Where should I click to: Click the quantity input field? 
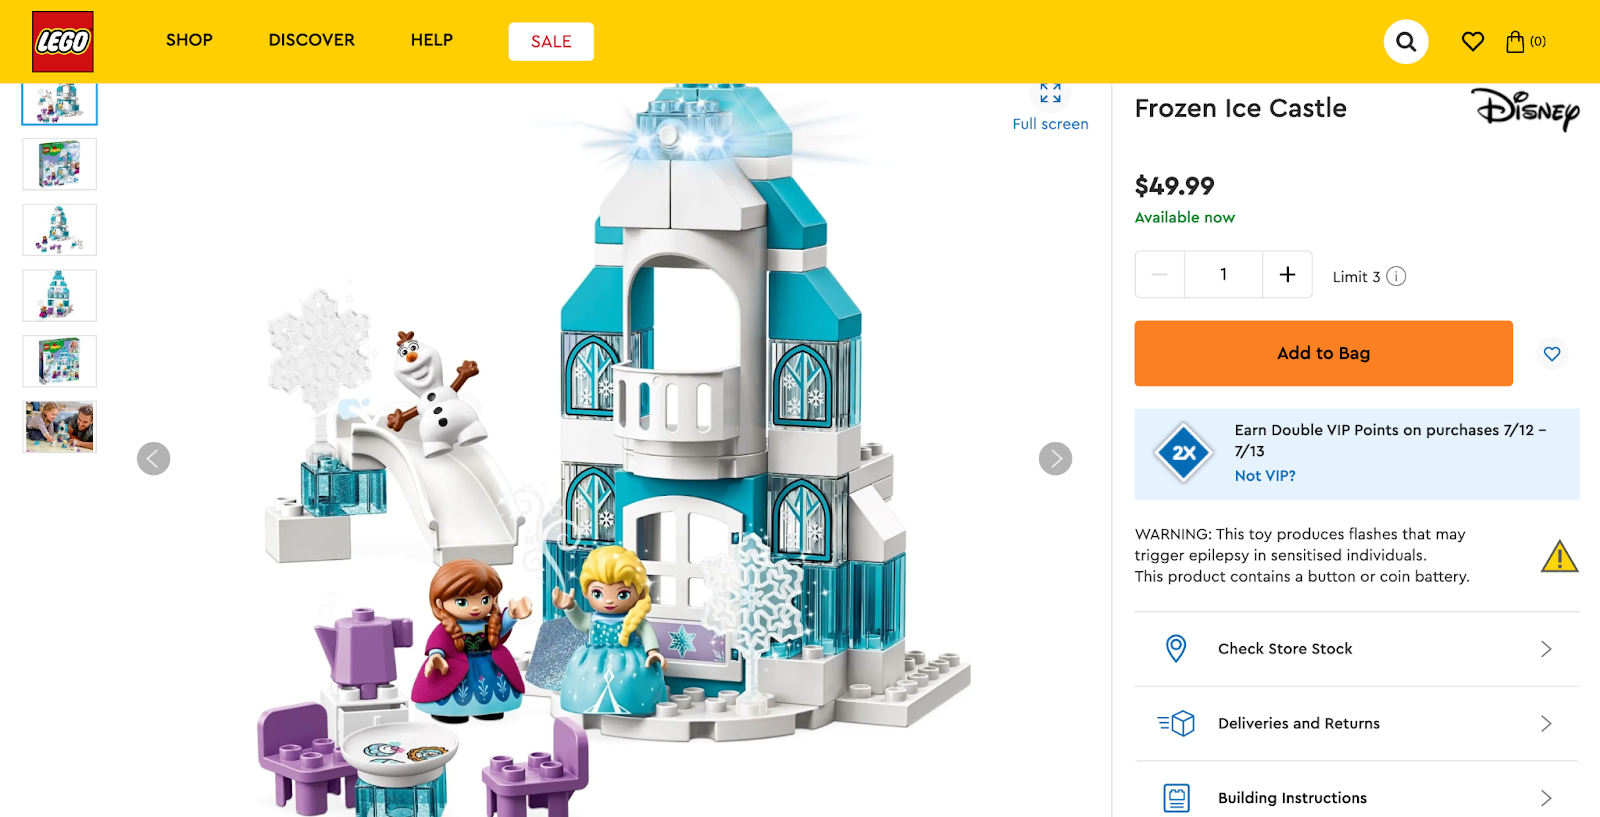(1224, 274)
